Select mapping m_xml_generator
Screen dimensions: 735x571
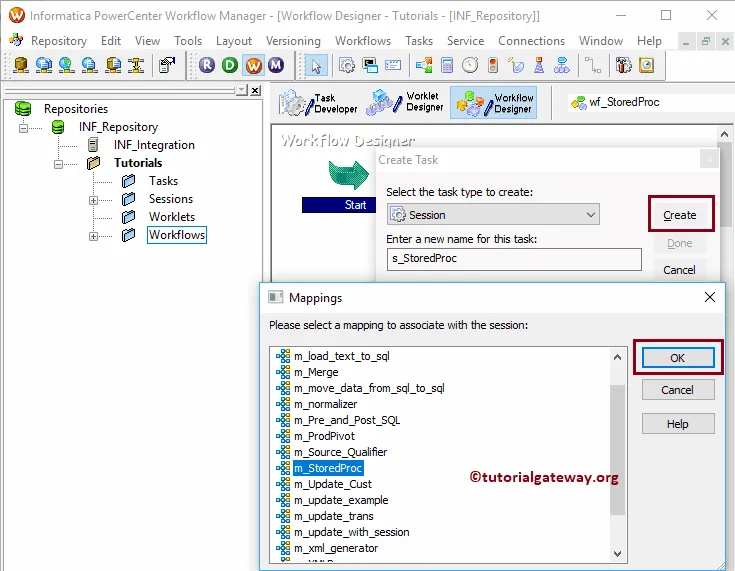click(x=336, y=548)
